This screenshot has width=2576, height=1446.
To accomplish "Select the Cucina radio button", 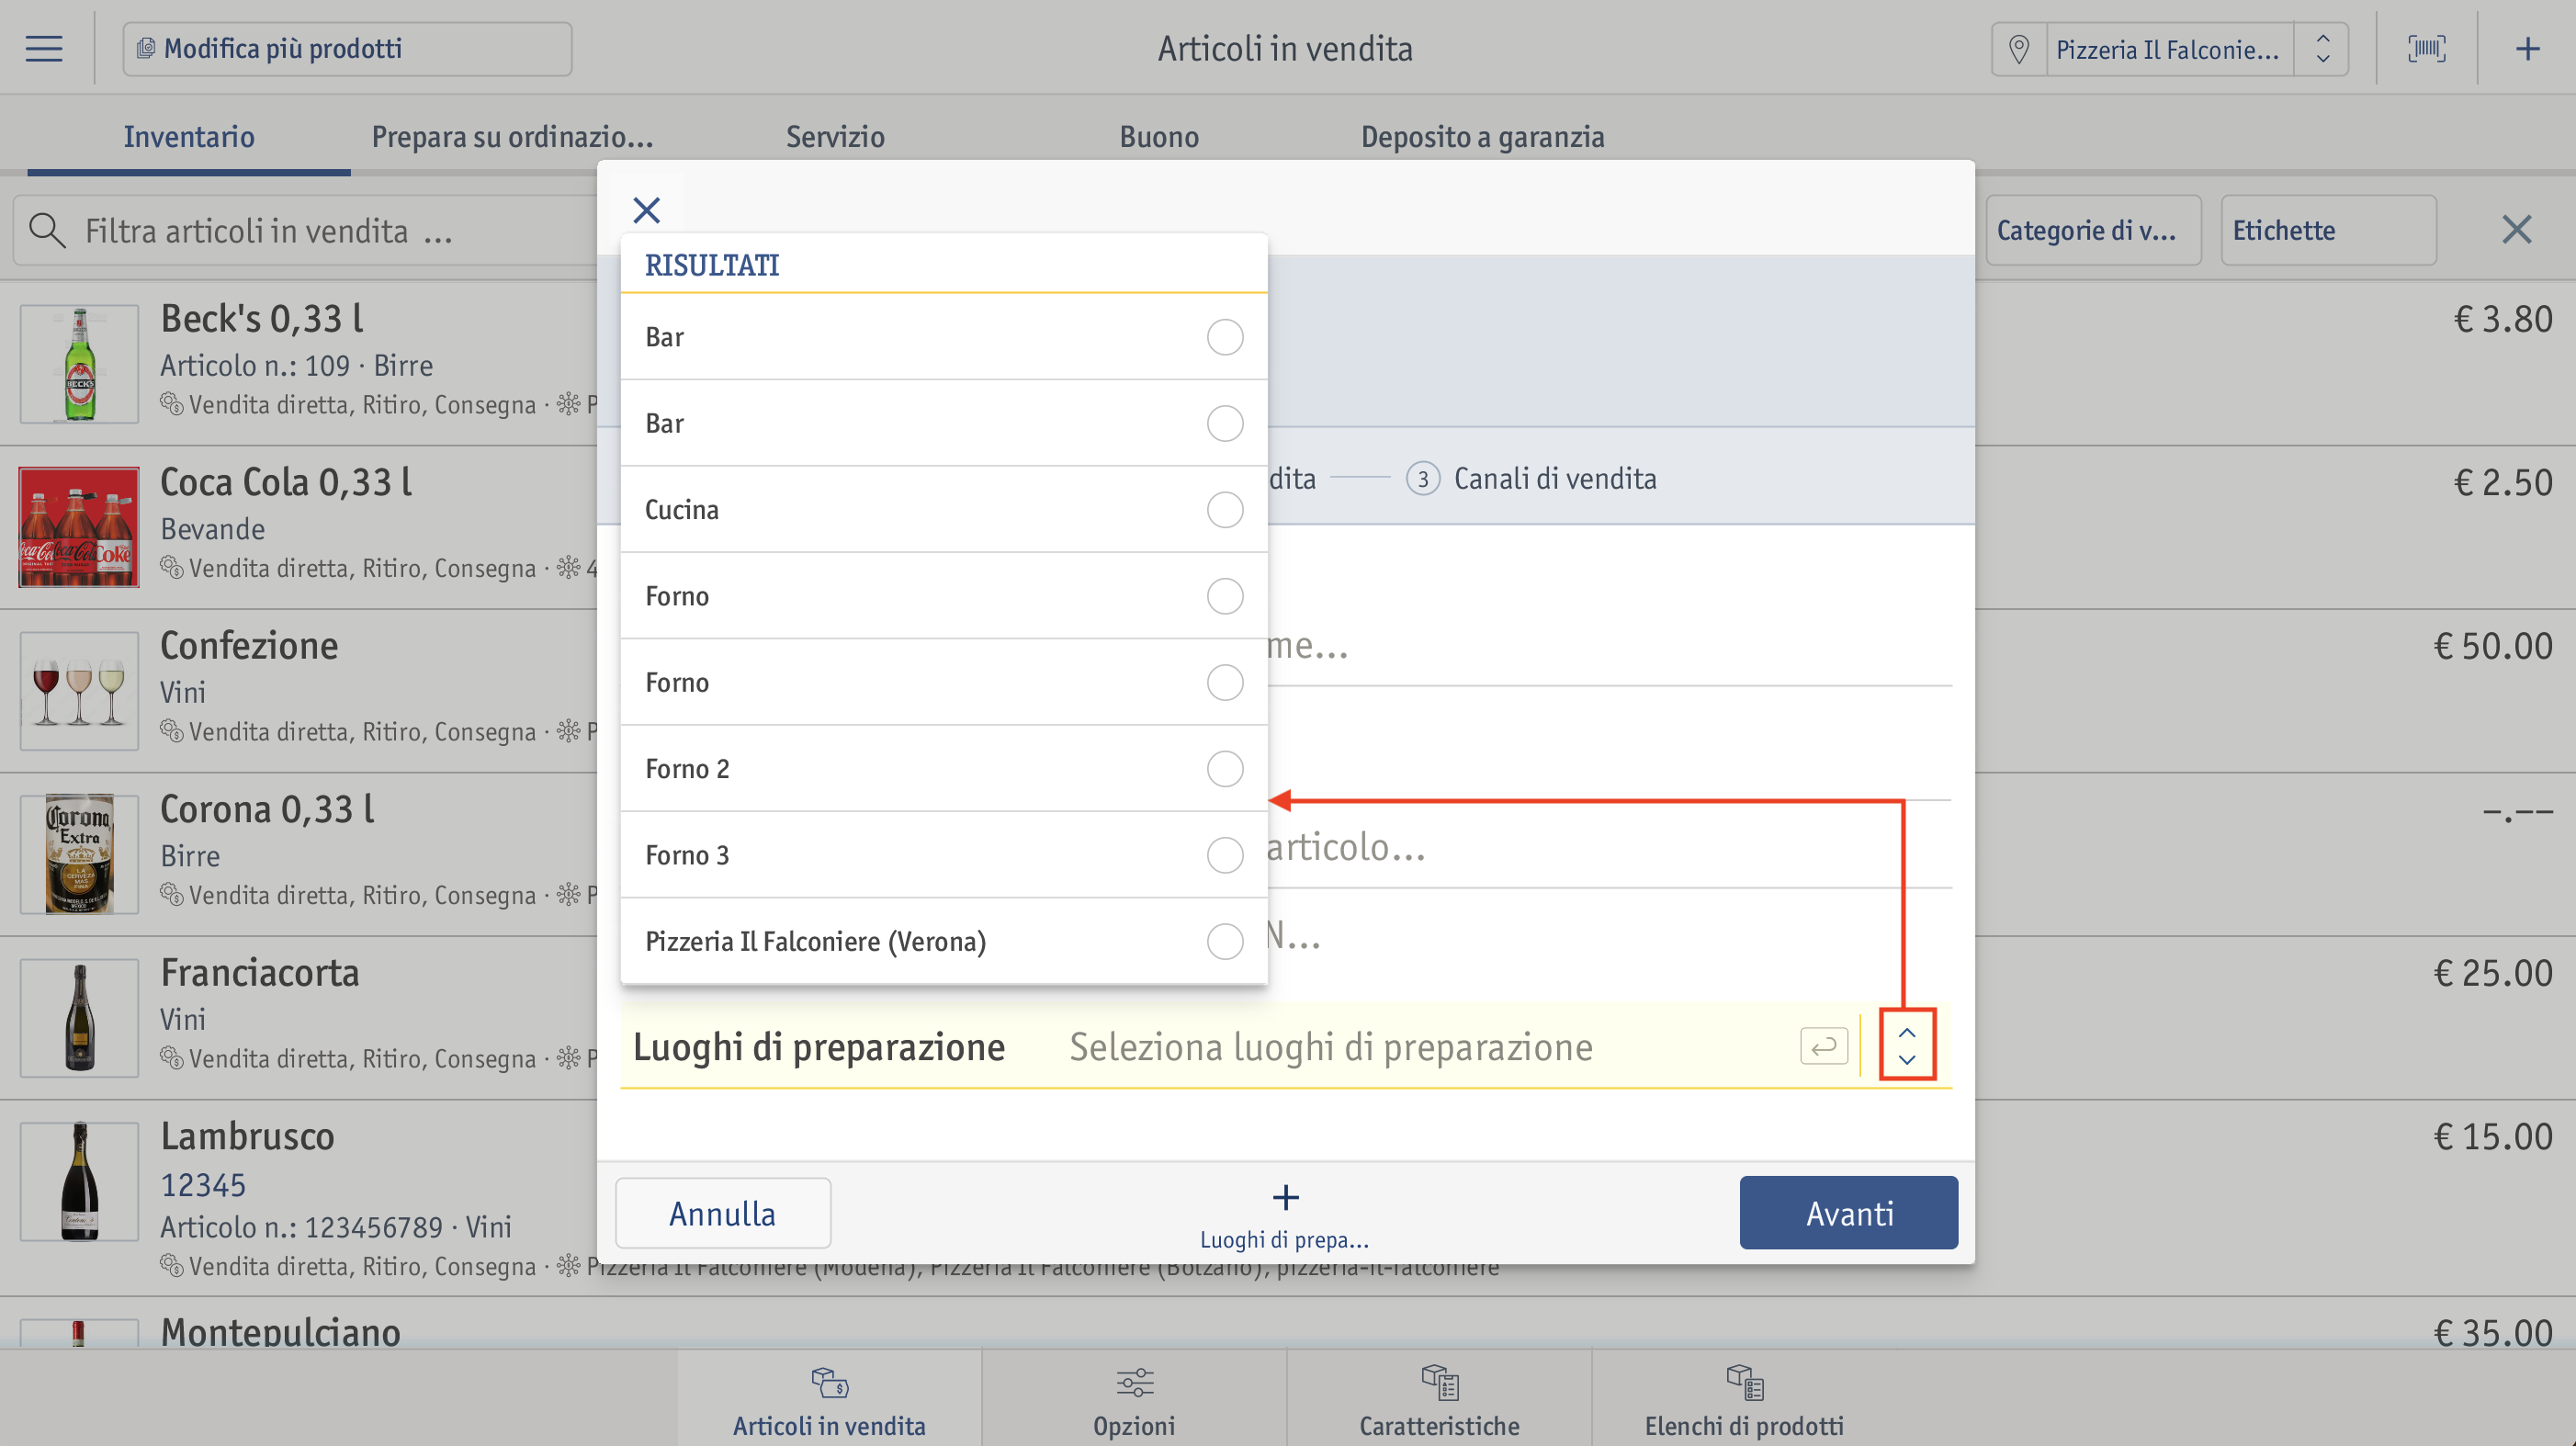I will point(1224,510).
